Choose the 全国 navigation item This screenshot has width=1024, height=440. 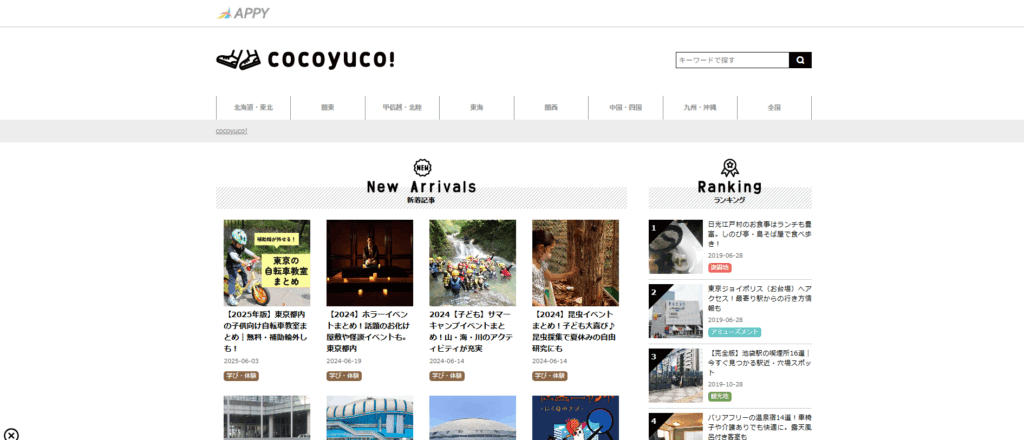774,108
